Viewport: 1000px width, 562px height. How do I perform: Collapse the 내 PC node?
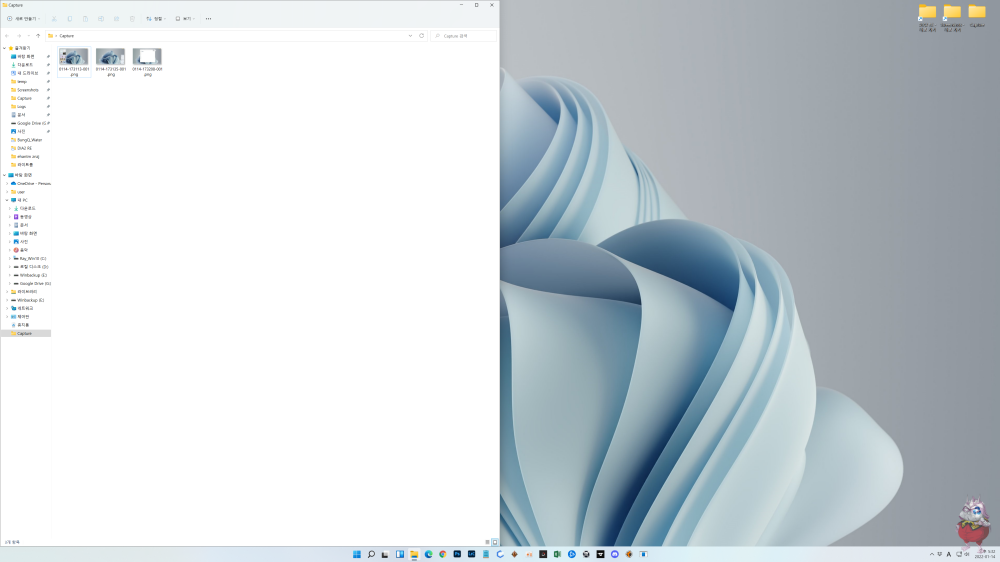pyautogui.click(x=7, y=200)
